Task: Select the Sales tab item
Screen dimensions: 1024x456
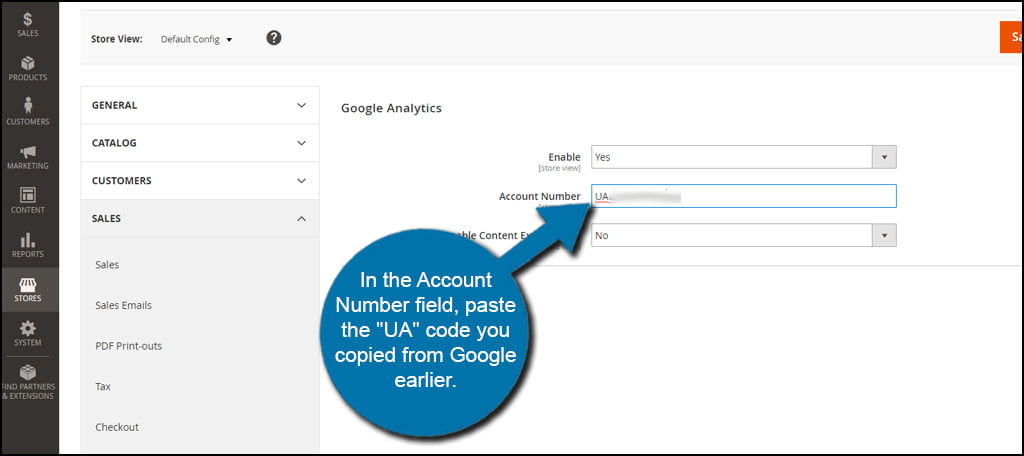Action: [x=107, y=265]
